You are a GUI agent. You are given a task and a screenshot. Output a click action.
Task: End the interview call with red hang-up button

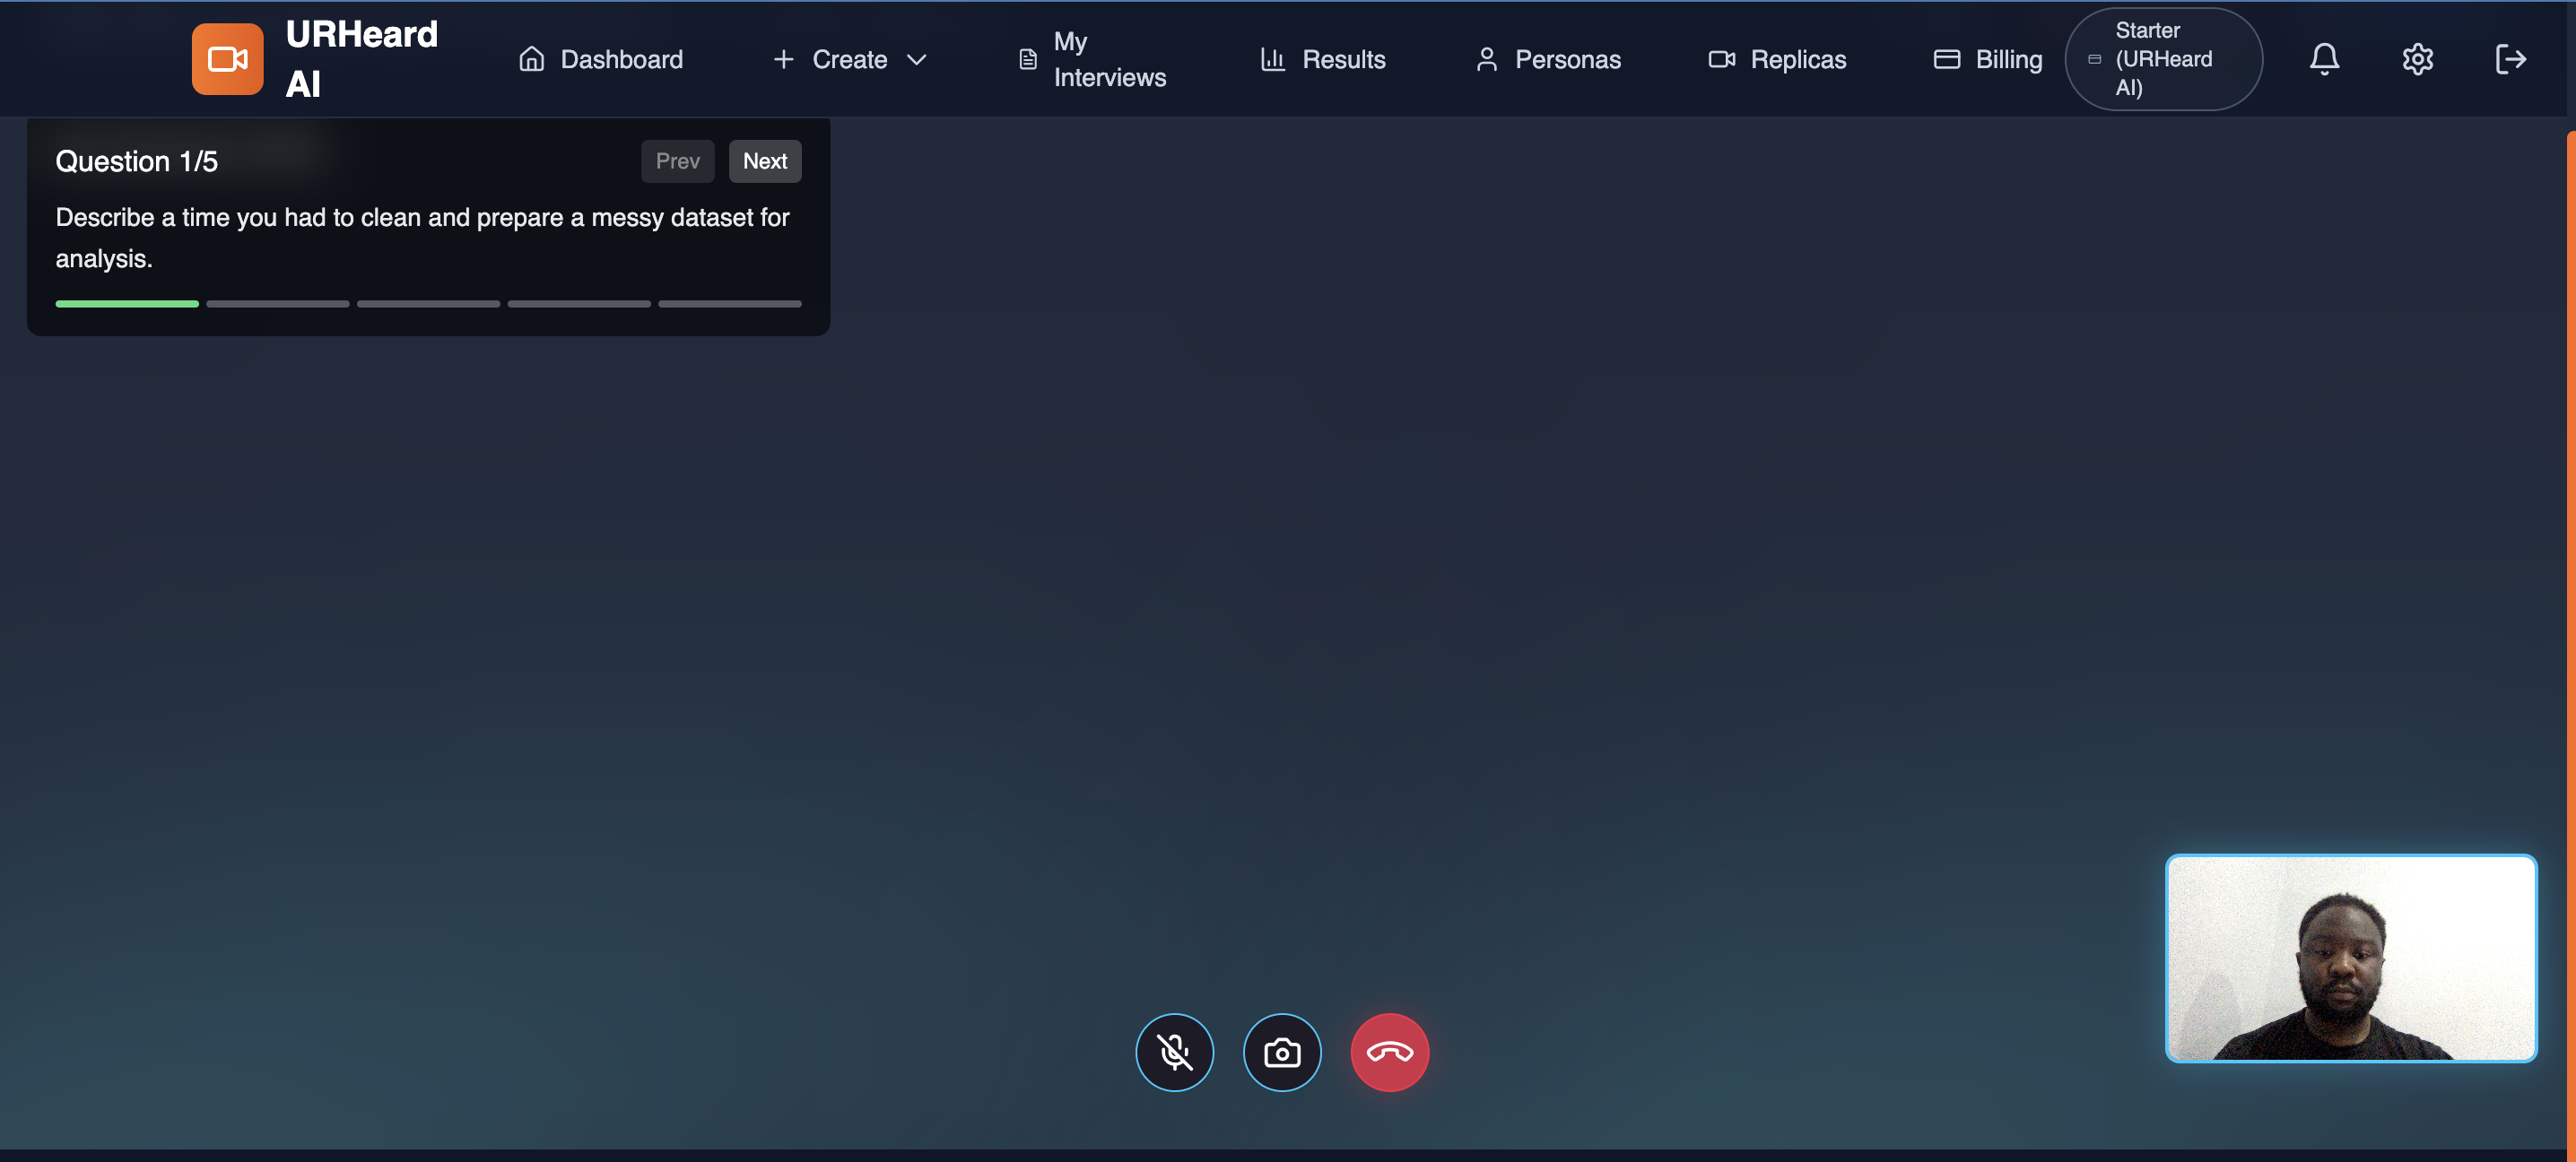1389,1052
